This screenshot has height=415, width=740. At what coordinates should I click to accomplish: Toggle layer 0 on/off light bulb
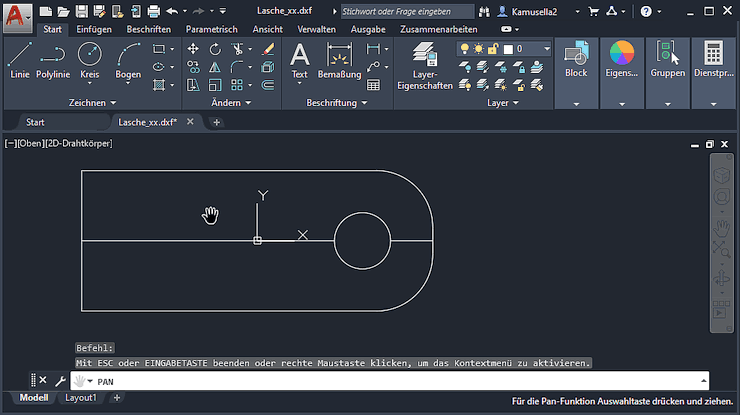[464, 49]
